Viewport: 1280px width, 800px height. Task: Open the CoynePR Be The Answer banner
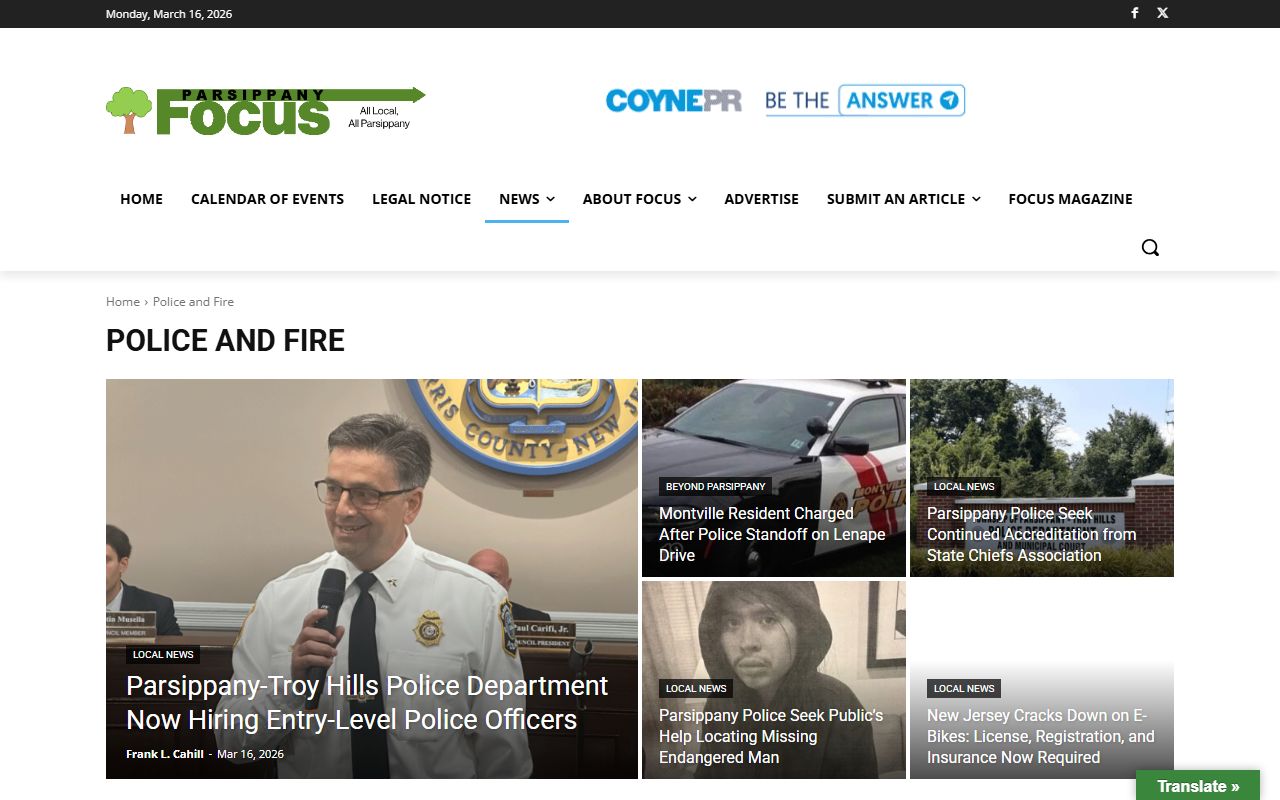pyautogui.click(x=785, y=101)
